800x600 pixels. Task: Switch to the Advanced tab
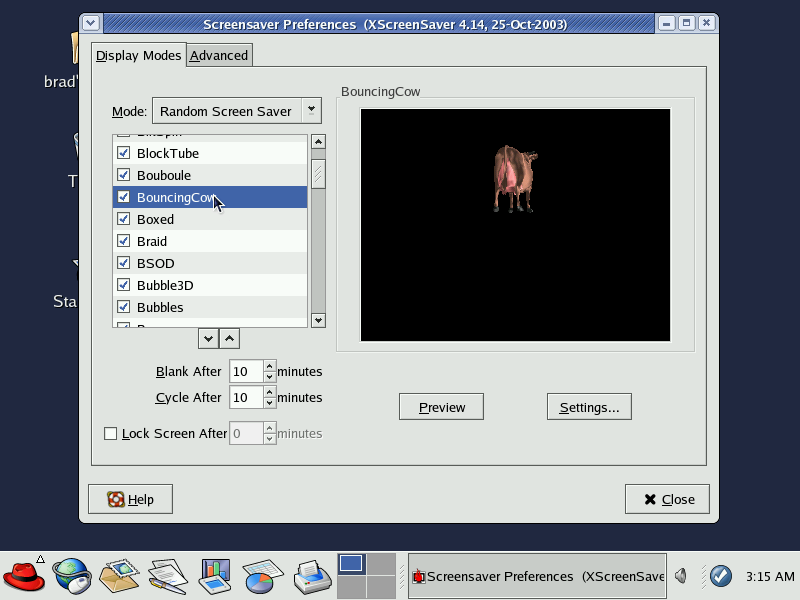(x=219, y=55)
